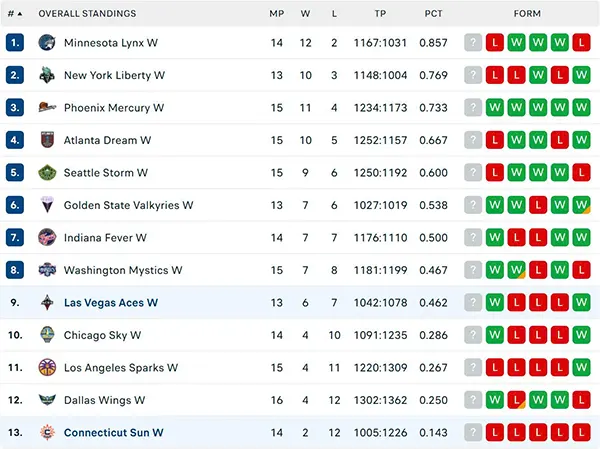Screen dimensions: 600x449
Task: Click the Golden State Valkyries logo
Action: [x=47, y=205]
